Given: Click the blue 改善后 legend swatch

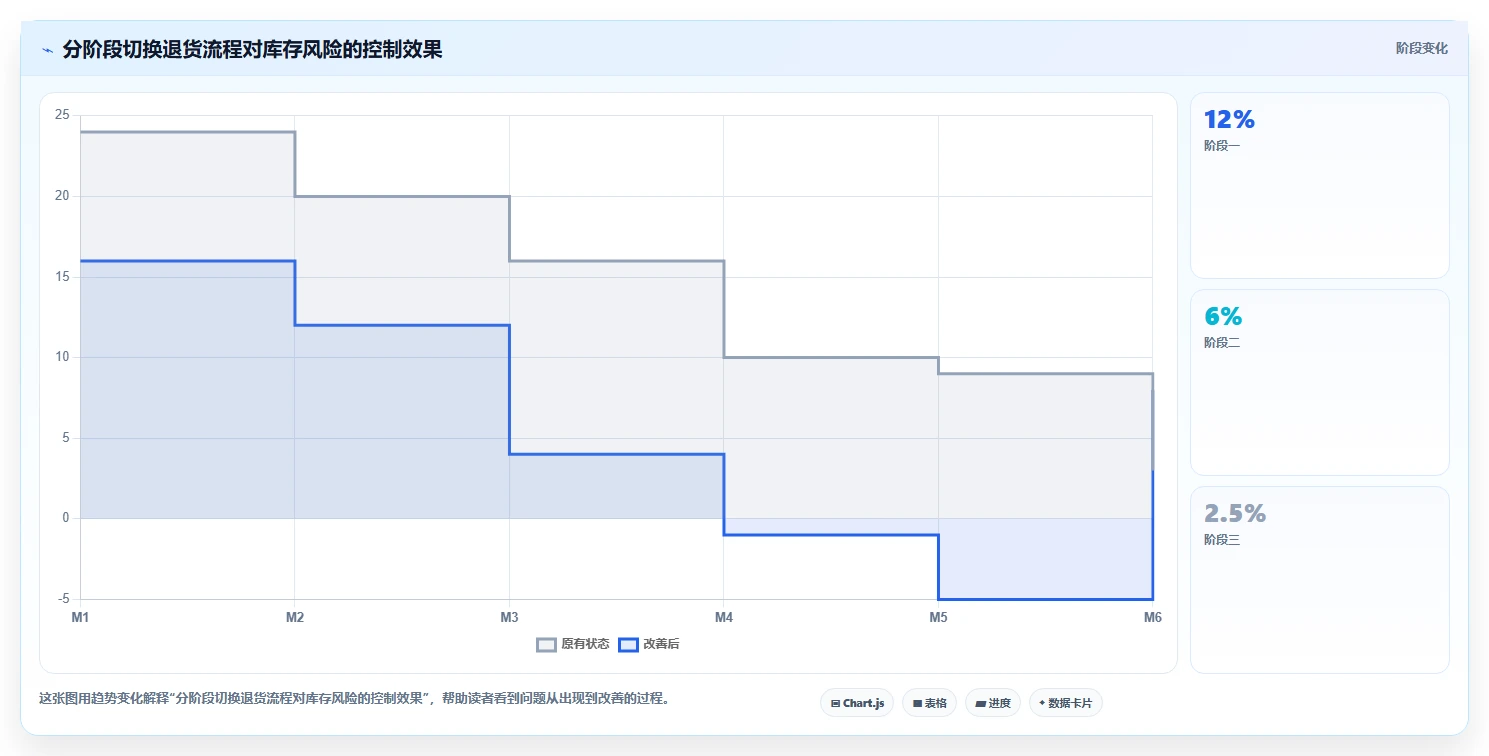Looking at the screenshot, I should (628, 645).
